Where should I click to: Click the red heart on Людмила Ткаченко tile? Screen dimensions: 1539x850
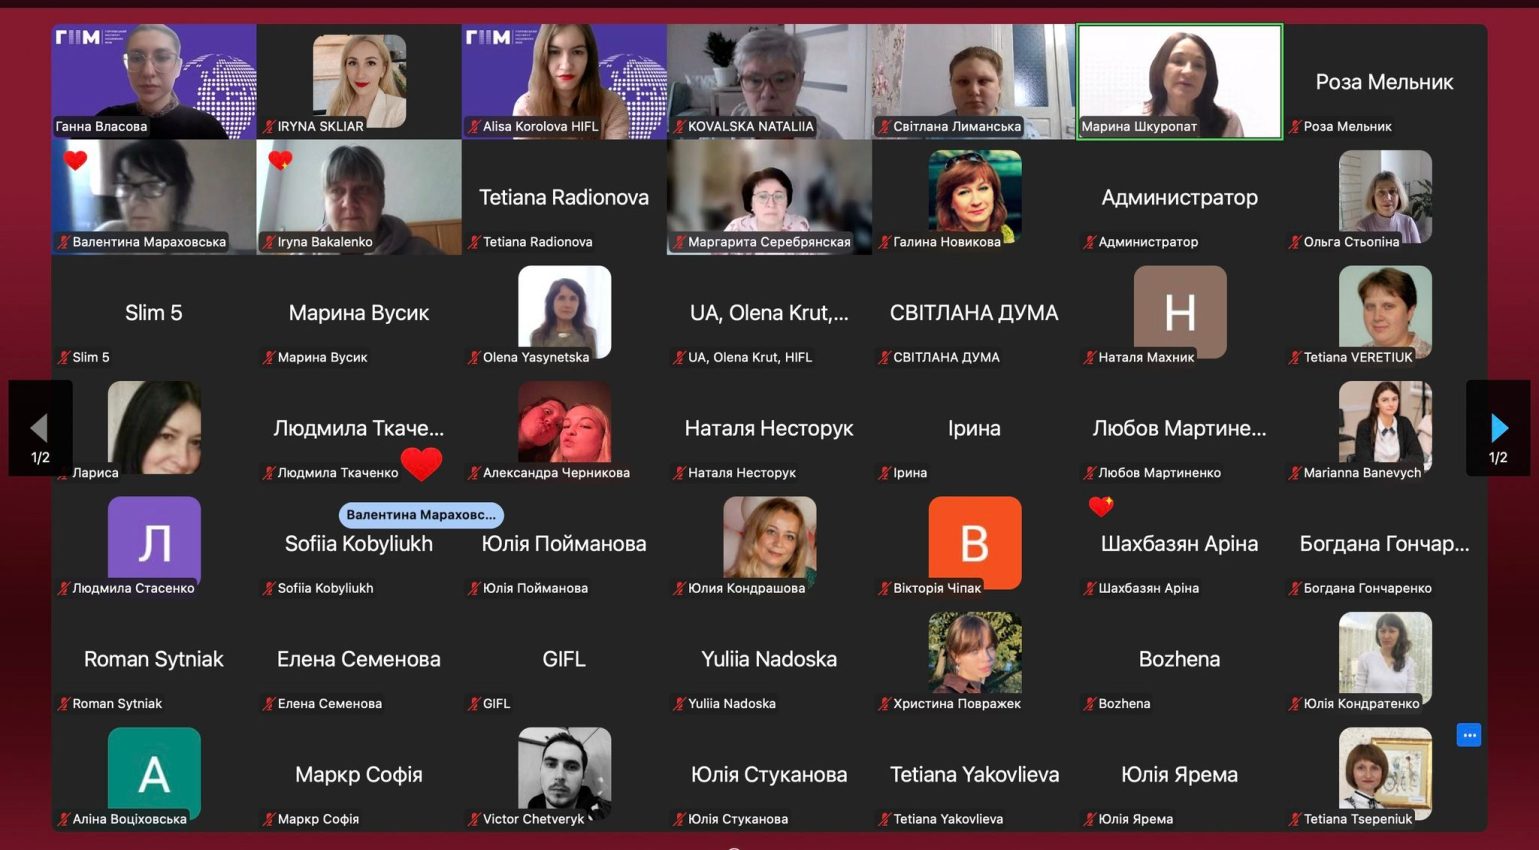tap(421, 464)
